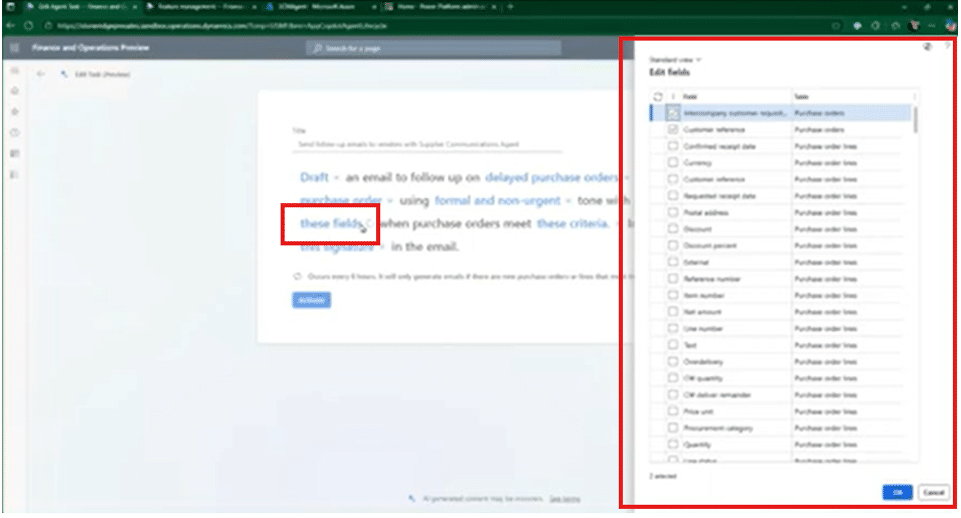Sort by the Table column header
This screenshot has width=961, height=518.
click(x=801, y=97)
